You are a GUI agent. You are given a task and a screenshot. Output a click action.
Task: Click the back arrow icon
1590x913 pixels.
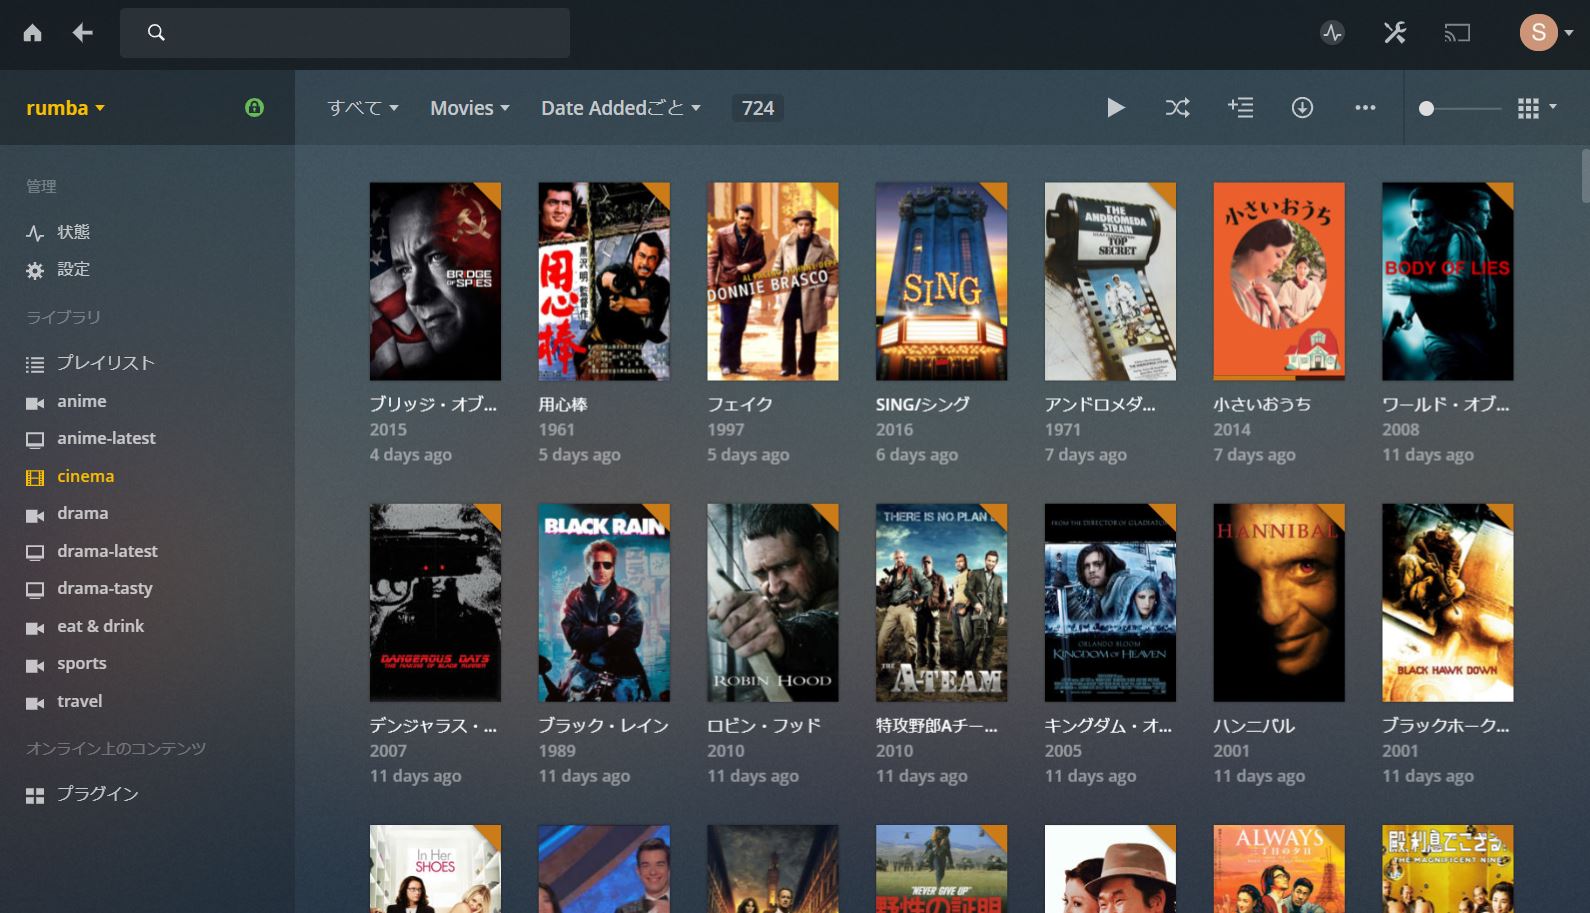(x=83, y=33)
